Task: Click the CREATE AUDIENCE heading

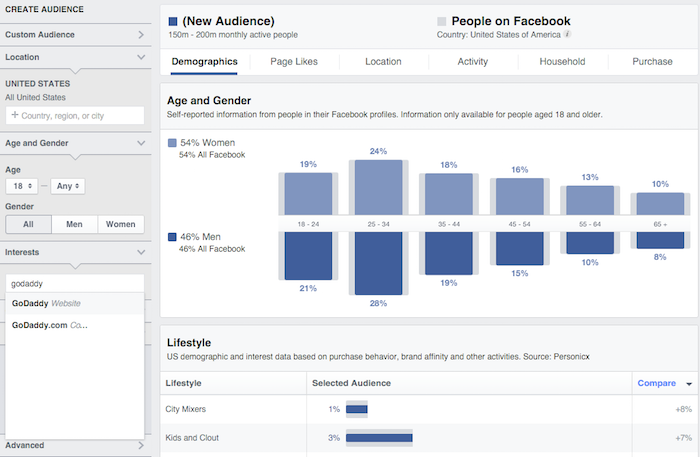Action: tap(44, 9)
